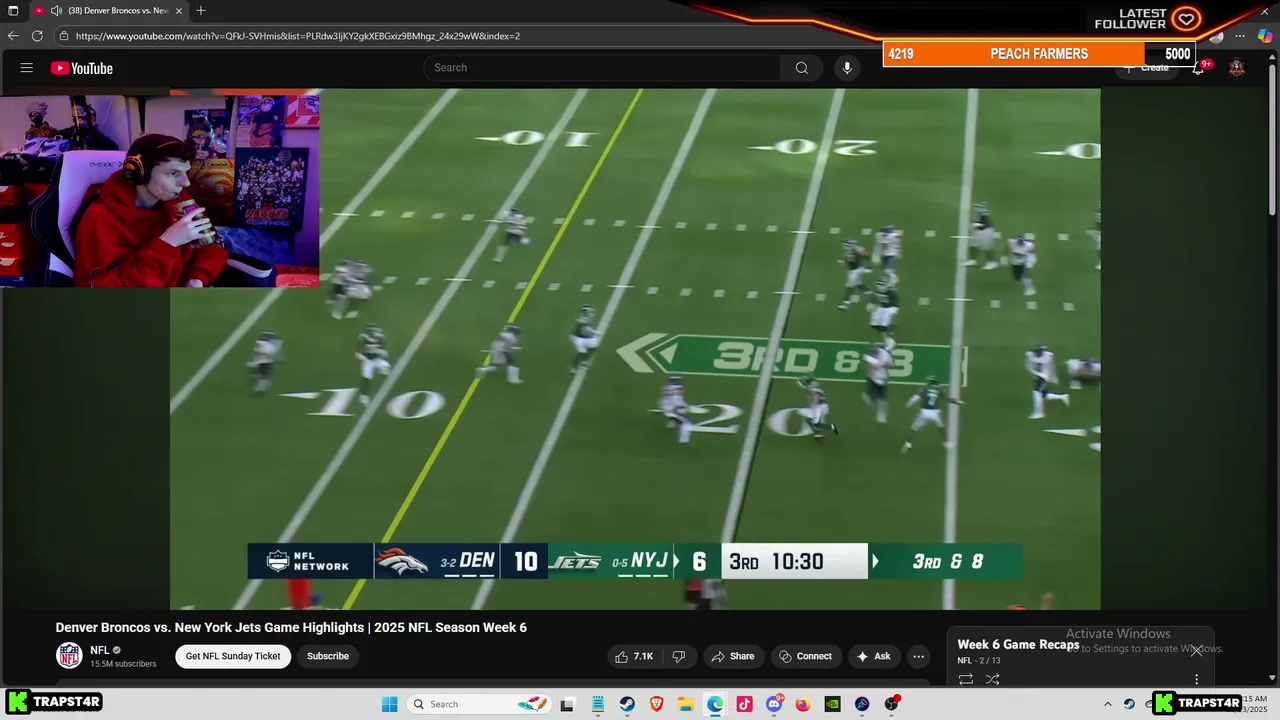Subscribe to the NFL channel

click(328, 656)
